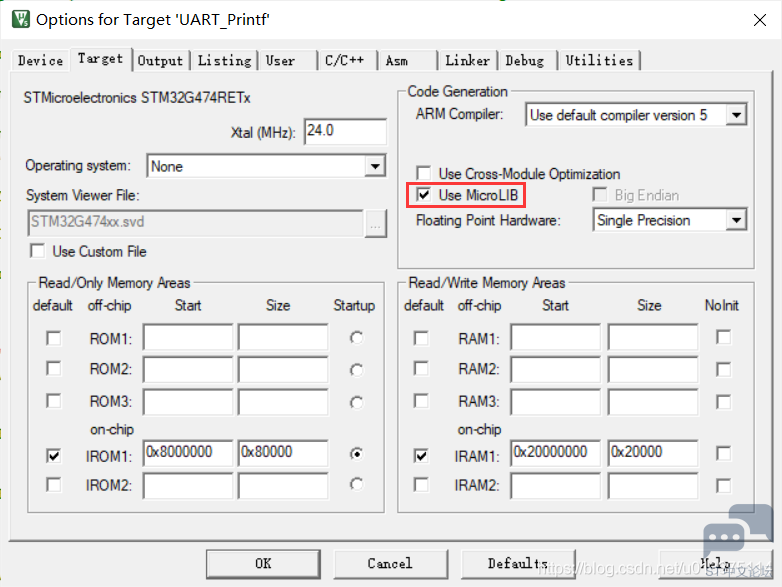Select the Target tab
Screen dimensions: 782x587
pyautogui.click(x=101, y=59)
